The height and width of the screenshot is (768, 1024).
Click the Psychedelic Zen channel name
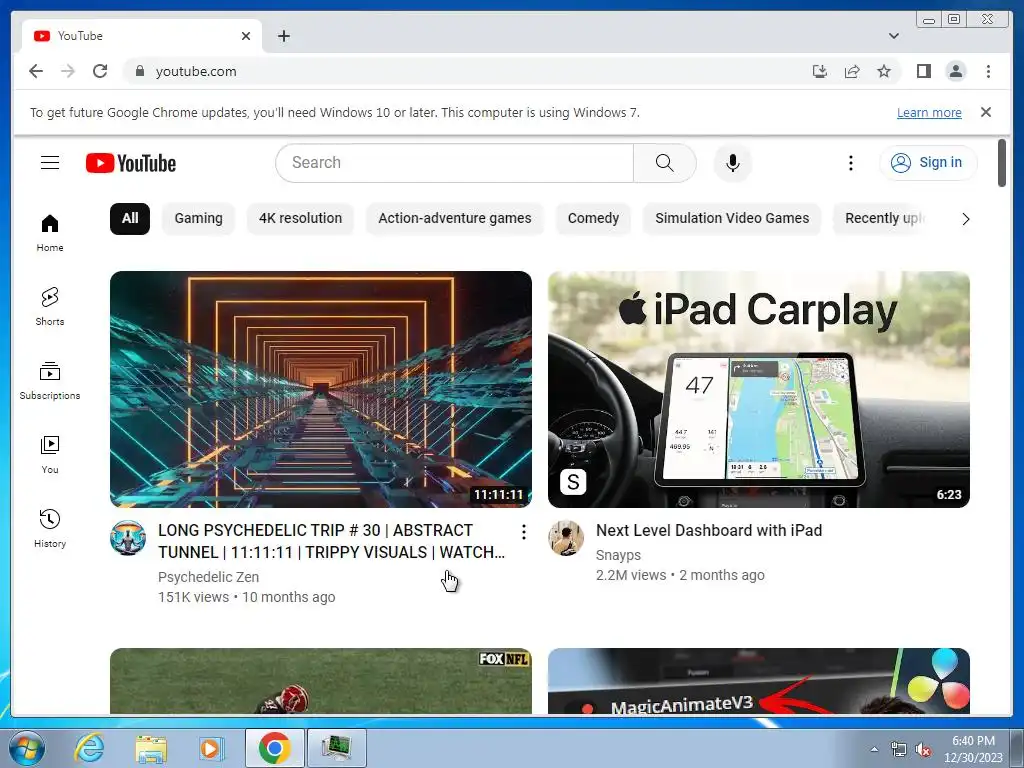[208, 577]
